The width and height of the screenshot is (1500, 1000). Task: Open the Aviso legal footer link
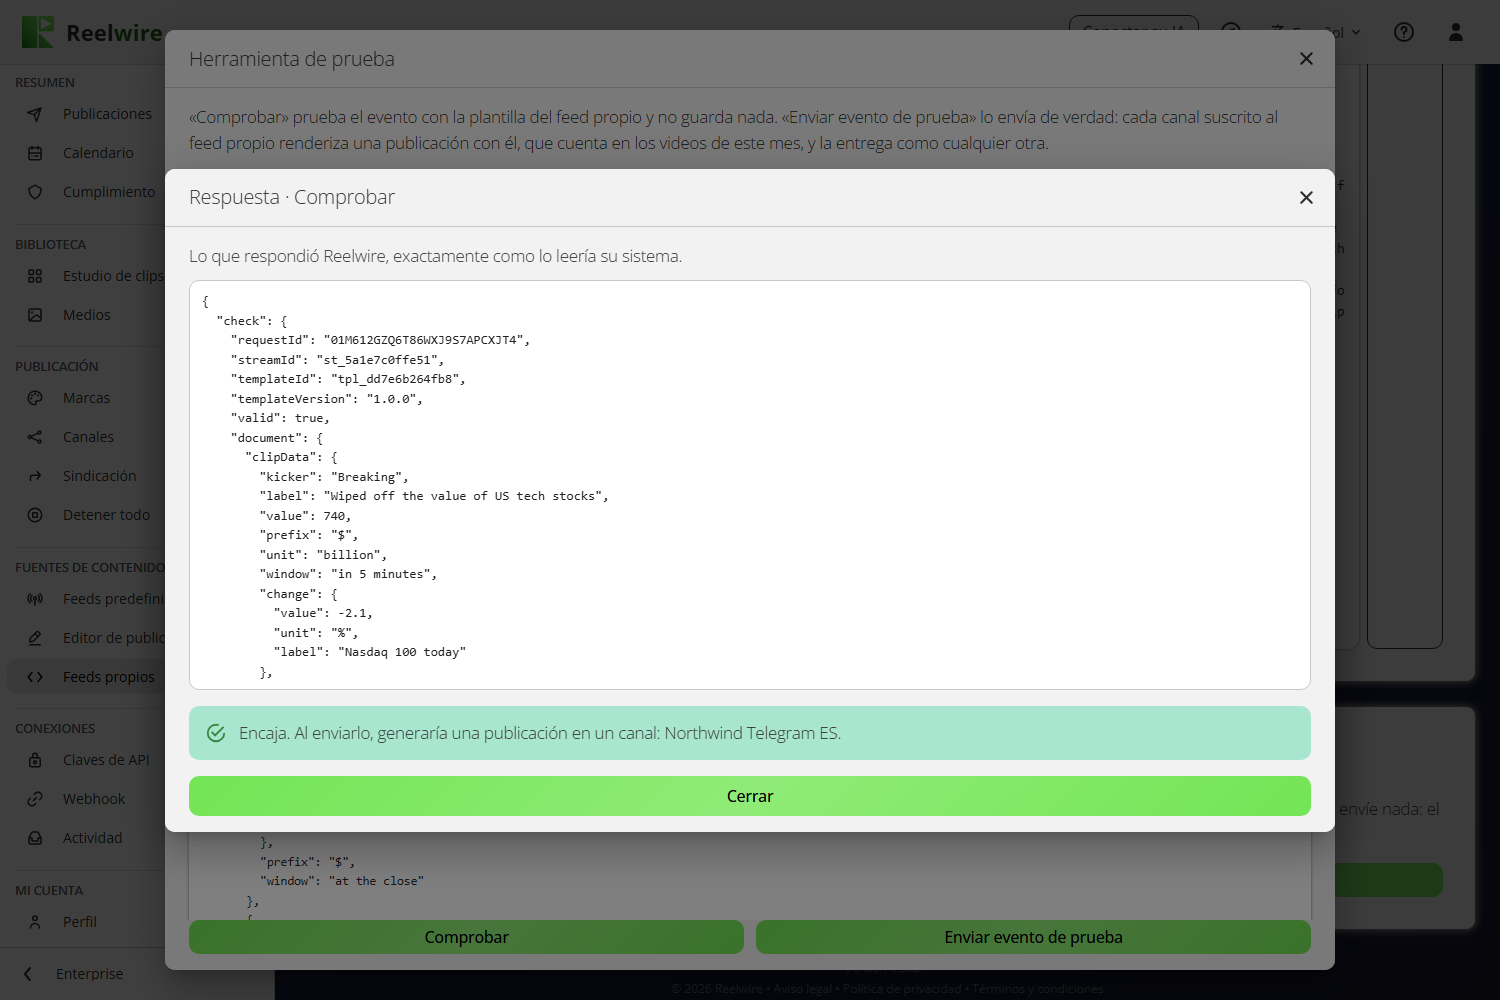point(802,989)
